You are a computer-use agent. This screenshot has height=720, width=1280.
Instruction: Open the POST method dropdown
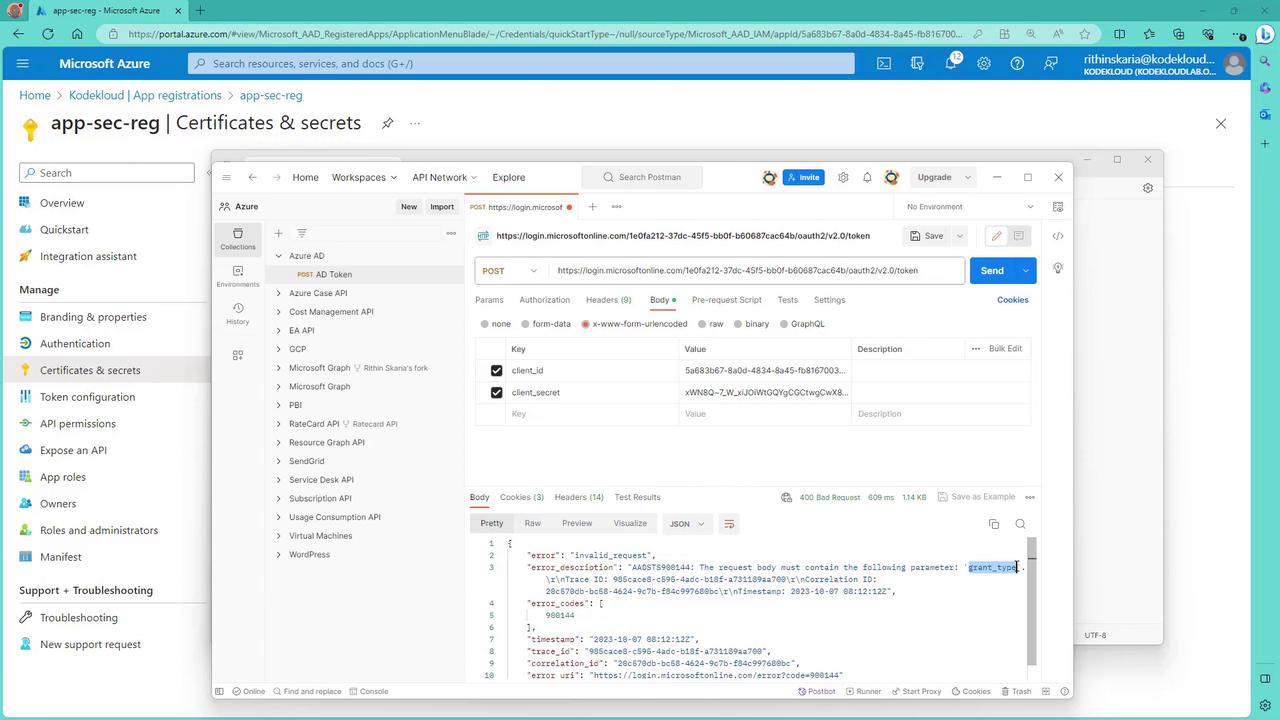coord(510,270)
